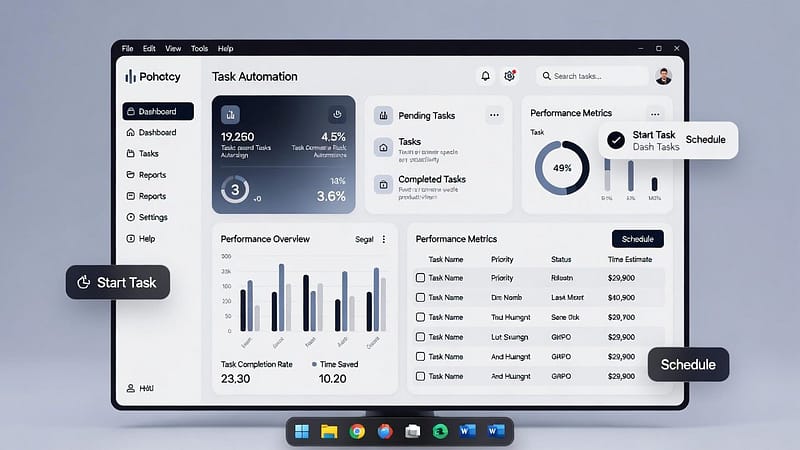Click the Pending Tasks chart icon

point(383,116)
